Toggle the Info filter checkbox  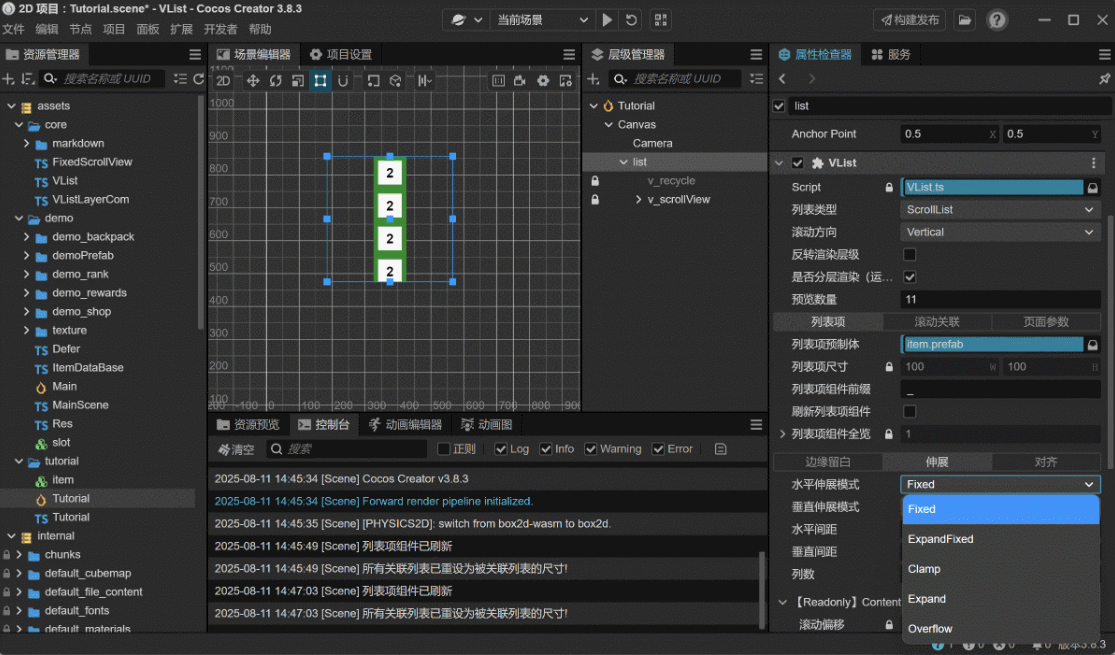coord(545,449)
